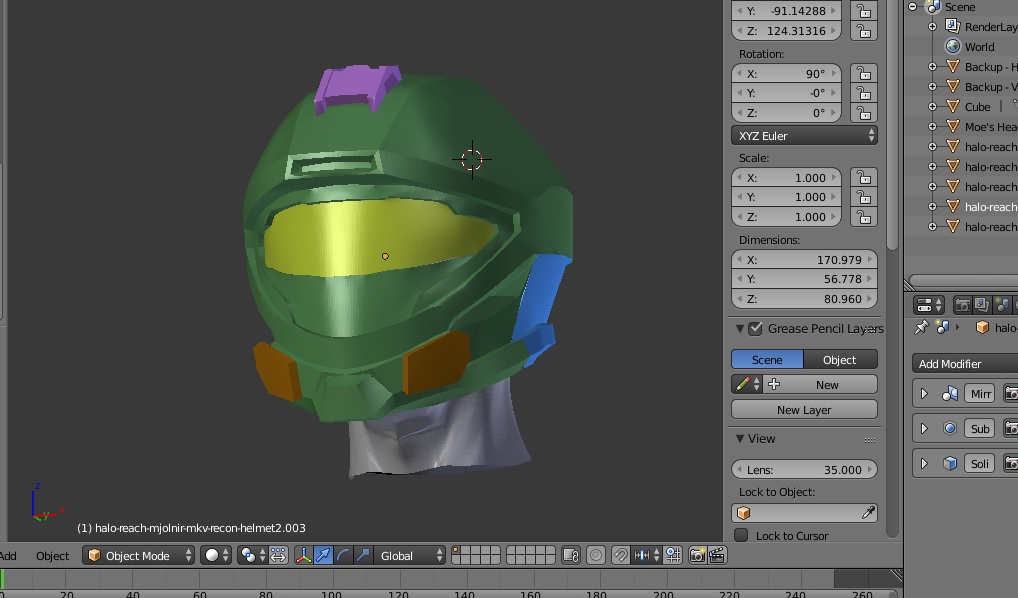This screenshot has height=598, width=1018.
Task: Open the viewport shading dropdown
Action: click(x=216, y=556)
